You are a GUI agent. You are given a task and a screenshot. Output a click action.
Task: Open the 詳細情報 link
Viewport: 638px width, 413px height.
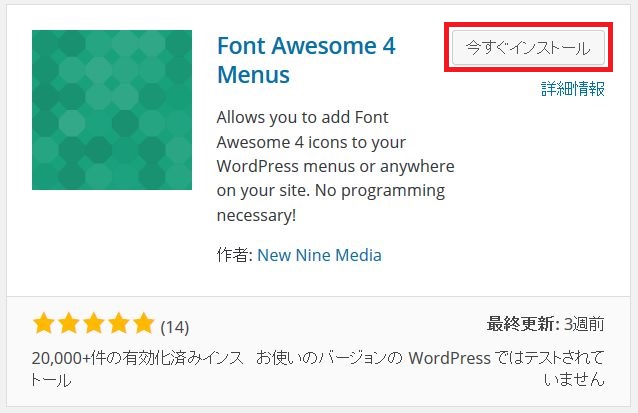click(572, 89)
